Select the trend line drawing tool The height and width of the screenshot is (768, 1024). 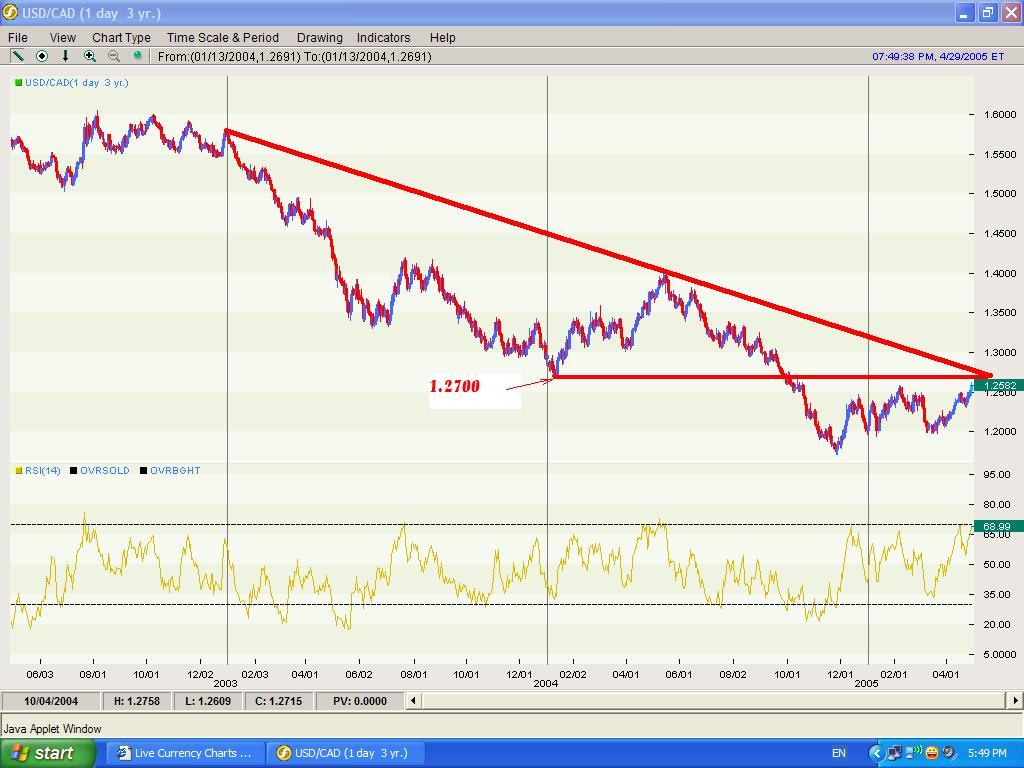click(17, 56)
